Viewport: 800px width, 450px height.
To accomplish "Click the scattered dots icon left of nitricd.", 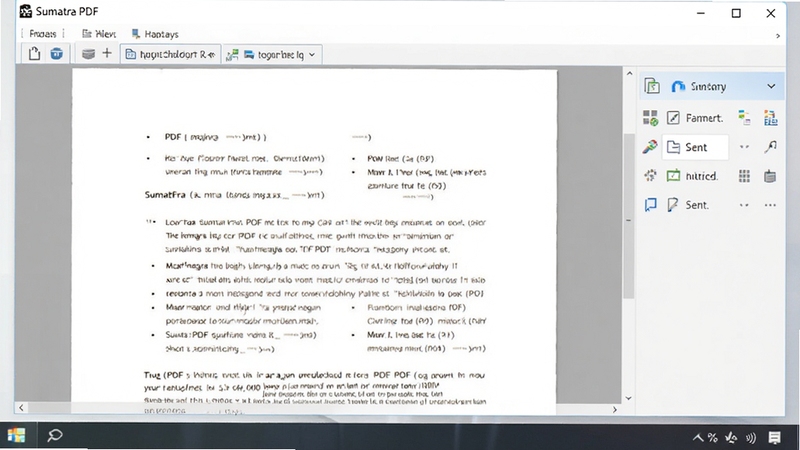I will pyautogui.click(x=650, y=176).
